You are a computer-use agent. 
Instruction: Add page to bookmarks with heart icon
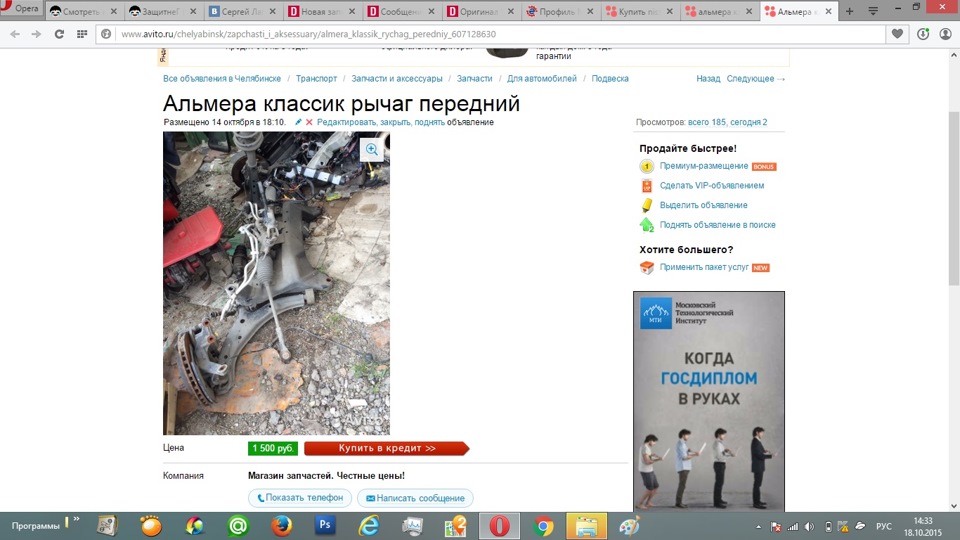coord(897,34)
